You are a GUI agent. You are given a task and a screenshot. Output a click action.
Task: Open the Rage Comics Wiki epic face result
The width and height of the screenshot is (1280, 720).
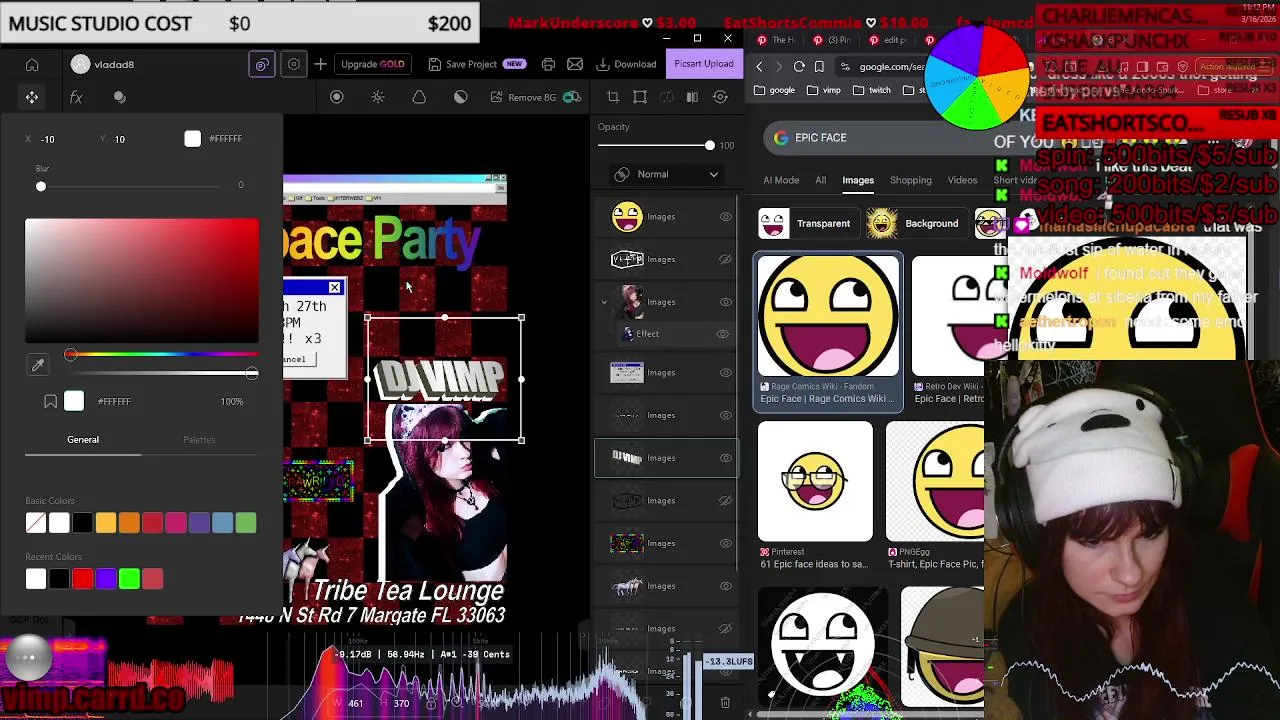click(x=828, y=332)
